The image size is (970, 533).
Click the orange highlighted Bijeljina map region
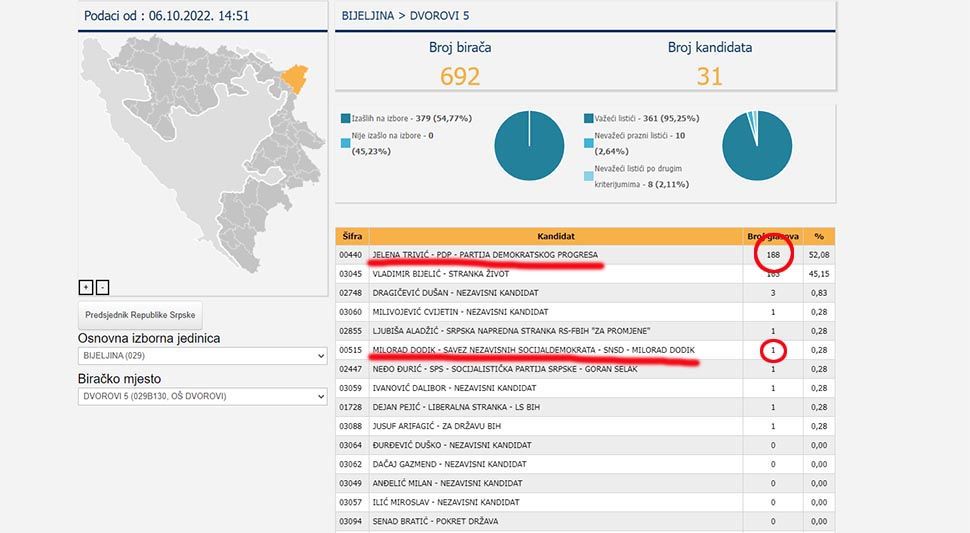pyautogui.click(x=296, y=76)
